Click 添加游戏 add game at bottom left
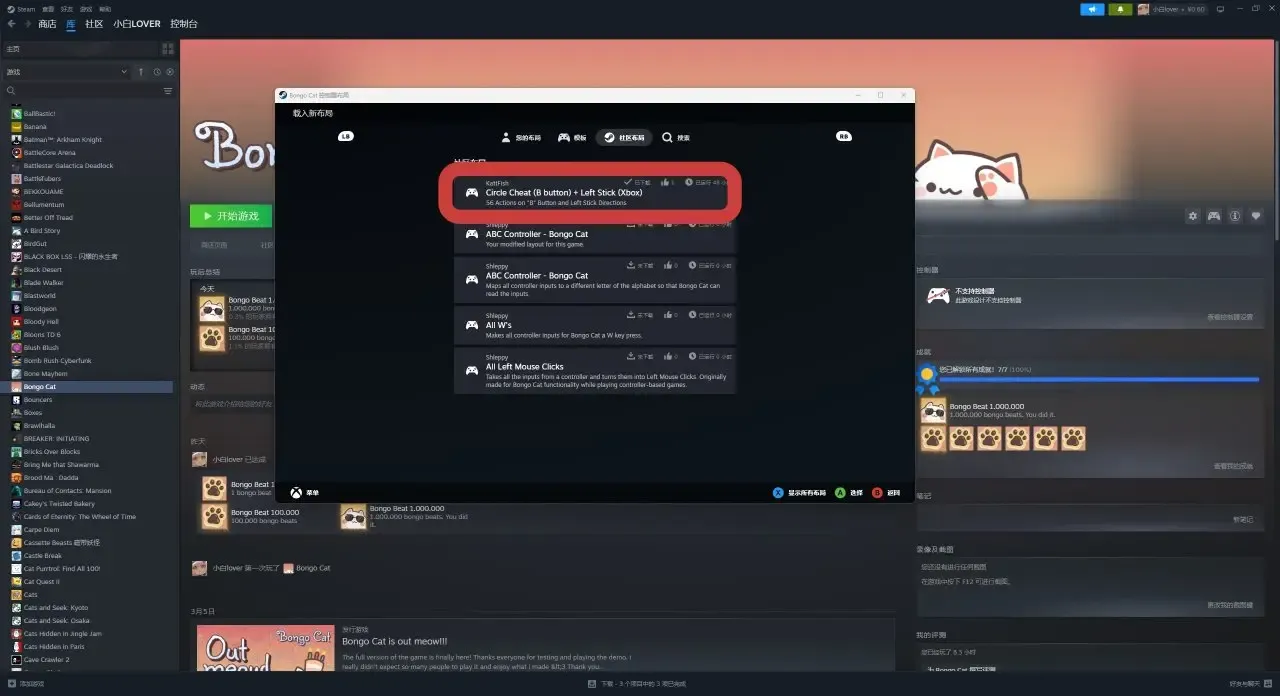 (26, 684)
